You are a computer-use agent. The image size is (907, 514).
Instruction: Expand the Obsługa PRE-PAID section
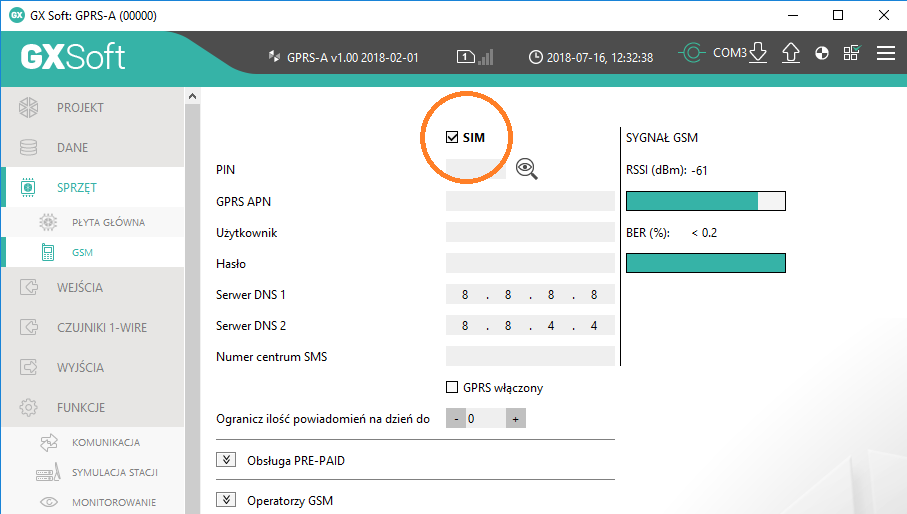[x=226, y=461]
